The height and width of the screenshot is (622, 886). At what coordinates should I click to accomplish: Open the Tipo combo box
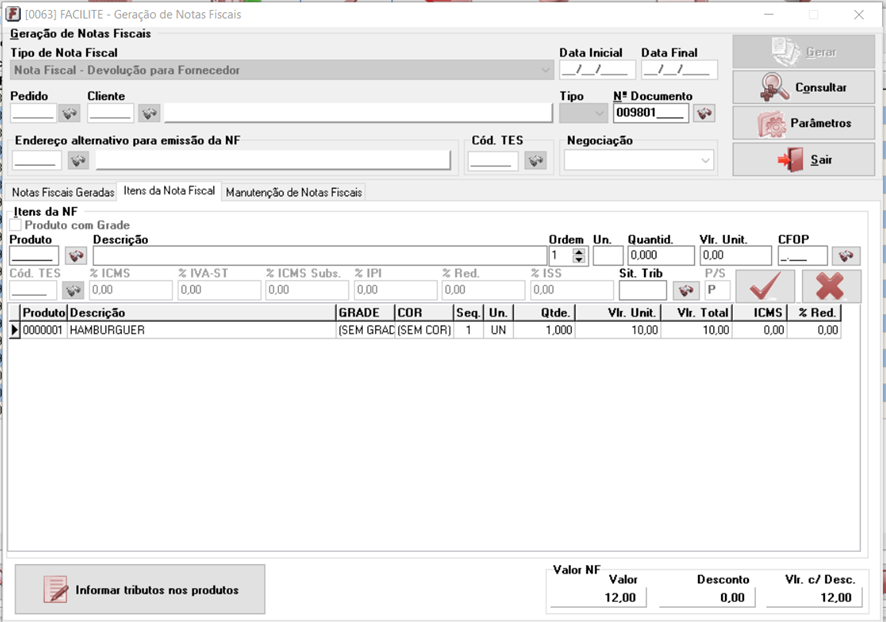click(x=583, y=114)
